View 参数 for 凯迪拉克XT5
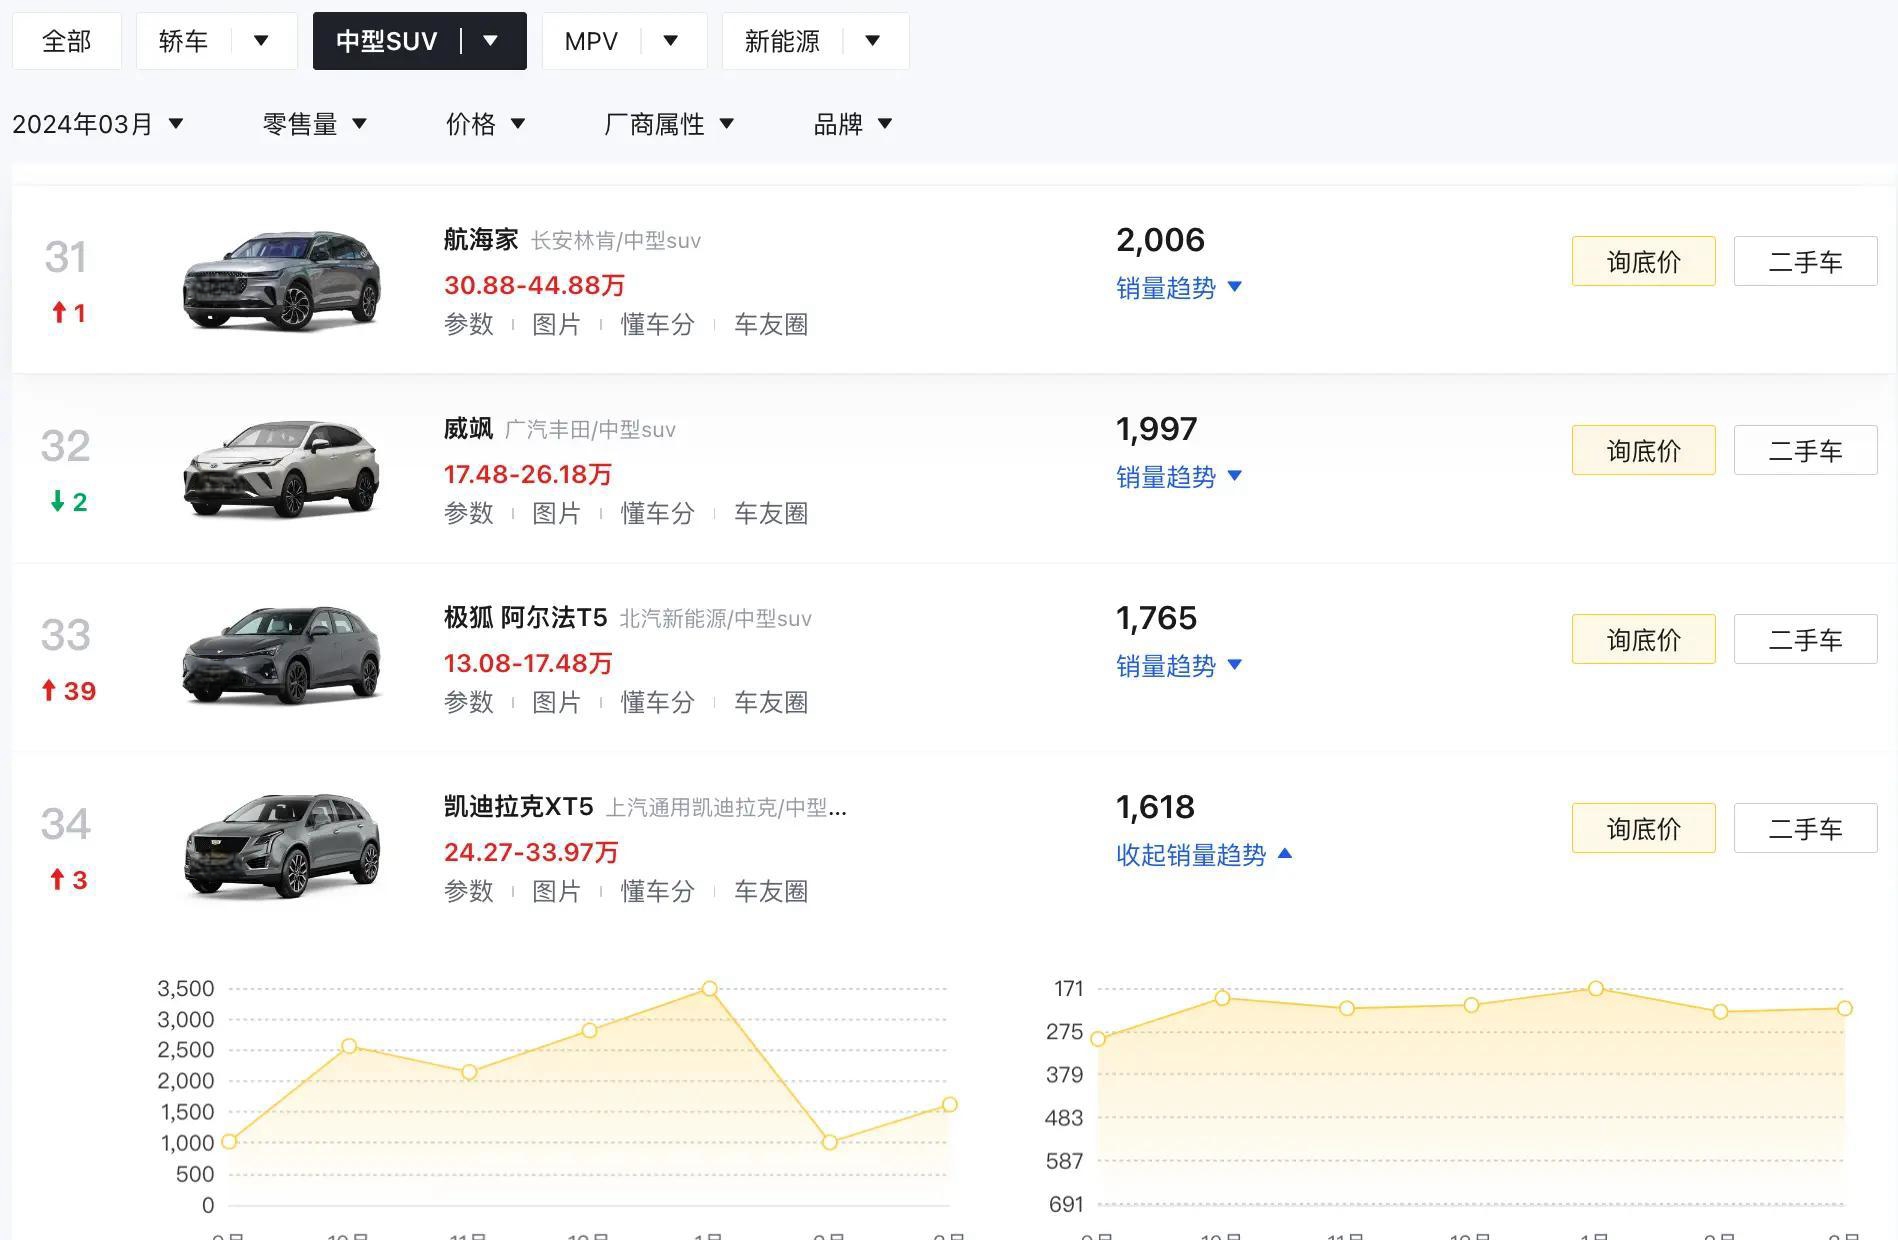 click(469, 891)
